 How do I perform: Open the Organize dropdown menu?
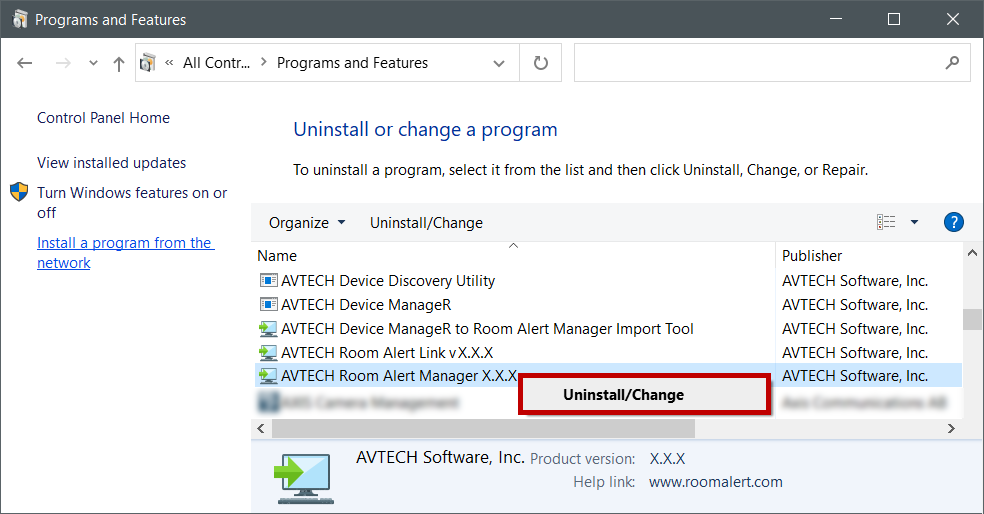pos(307,223)
